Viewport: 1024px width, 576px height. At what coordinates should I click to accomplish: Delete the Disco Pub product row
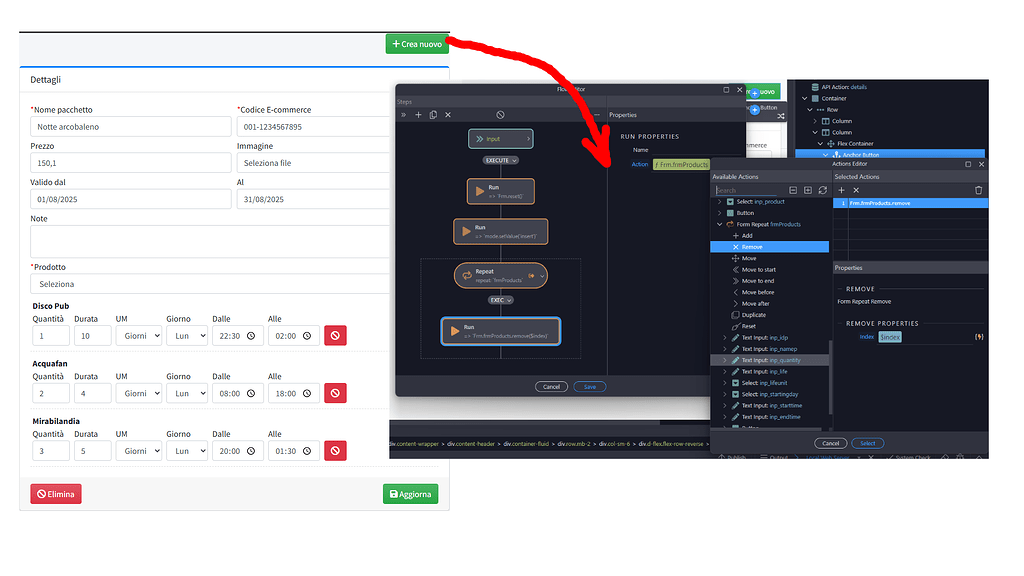tap(335, 336)
